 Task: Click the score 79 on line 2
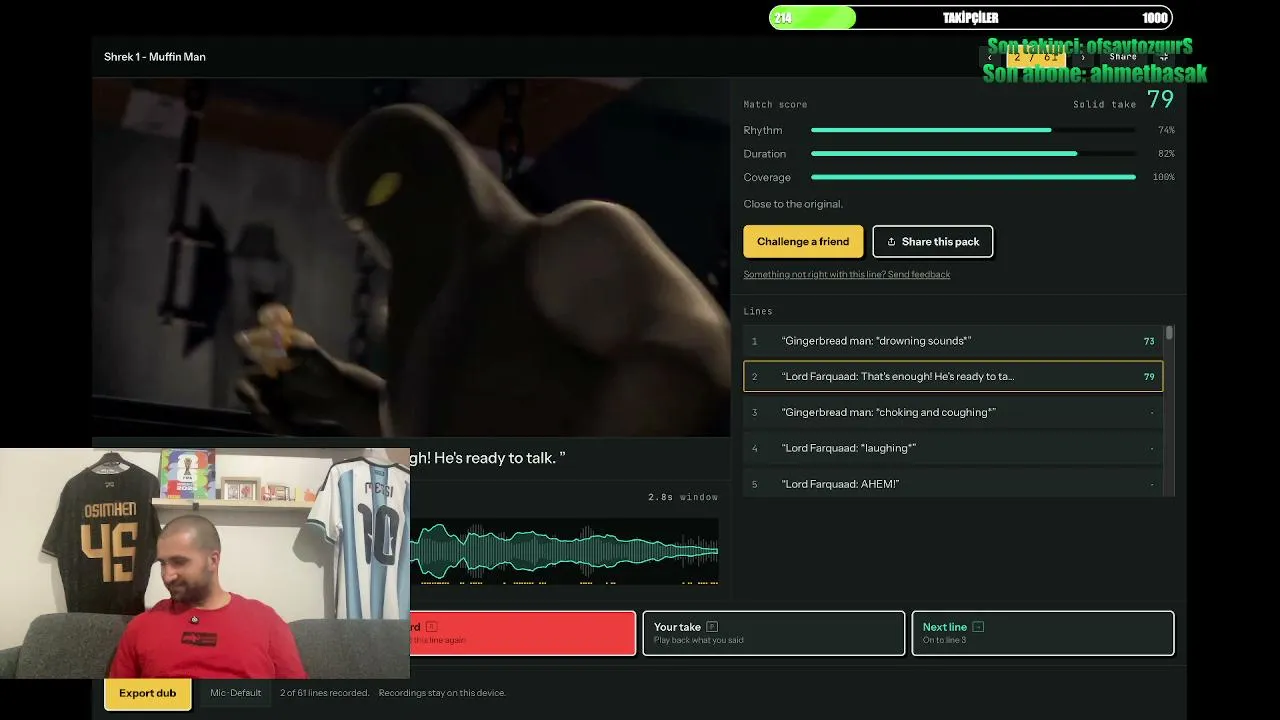(x=1149, y=377)
